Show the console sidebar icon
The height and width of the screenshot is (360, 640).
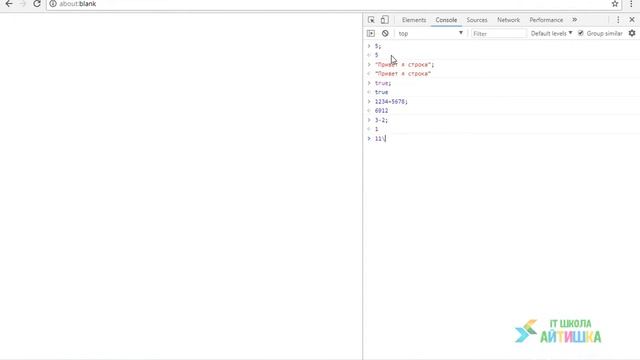point(371,33)
